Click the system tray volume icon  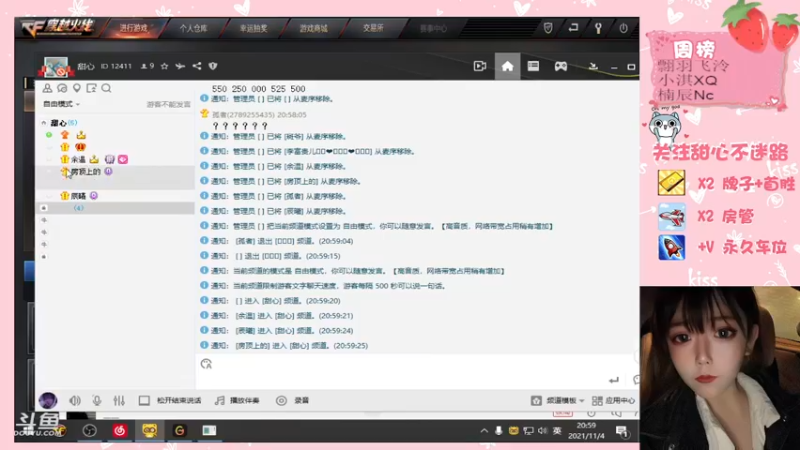[x=542, y=431]
